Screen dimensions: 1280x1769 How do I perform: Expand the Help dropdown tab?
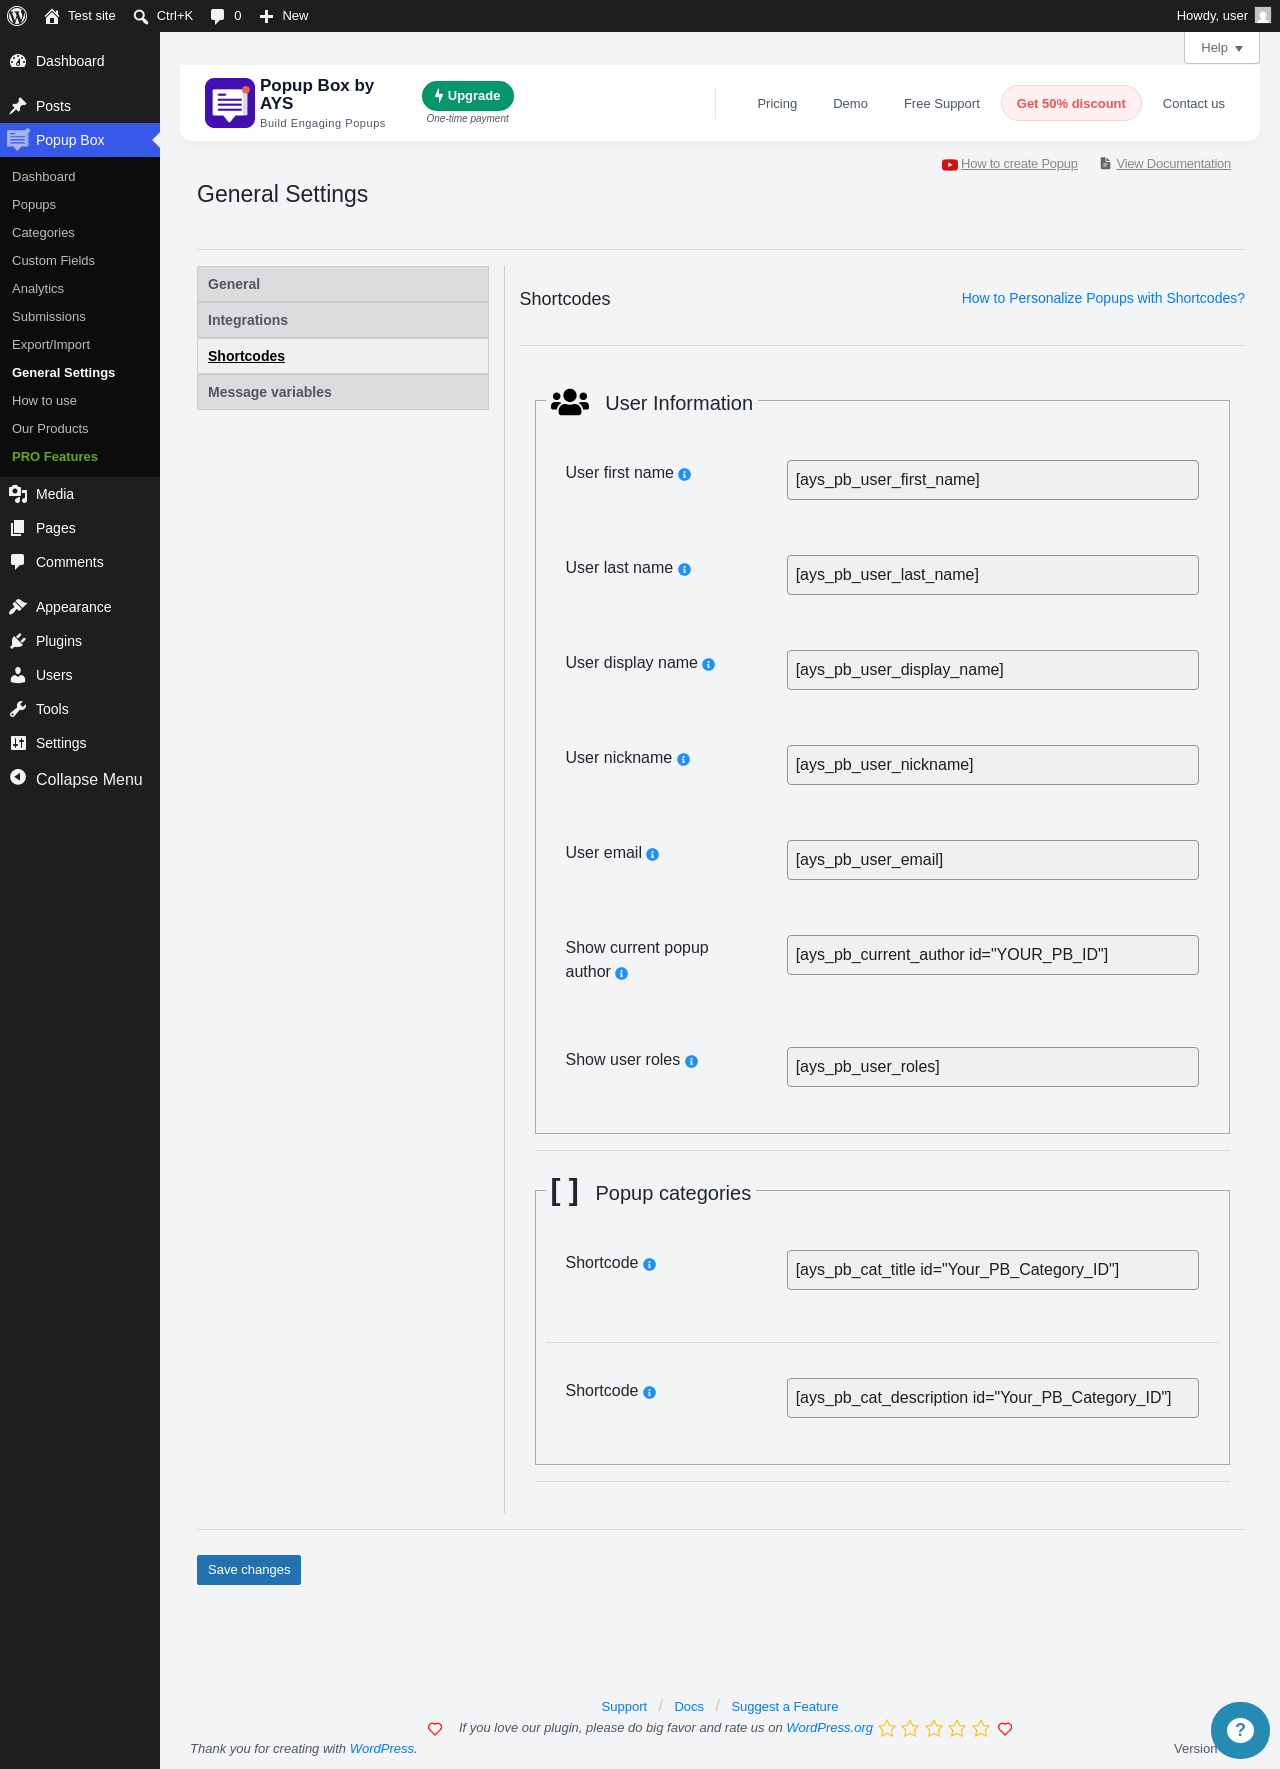pyautogui.click(x=1222, y=48)
